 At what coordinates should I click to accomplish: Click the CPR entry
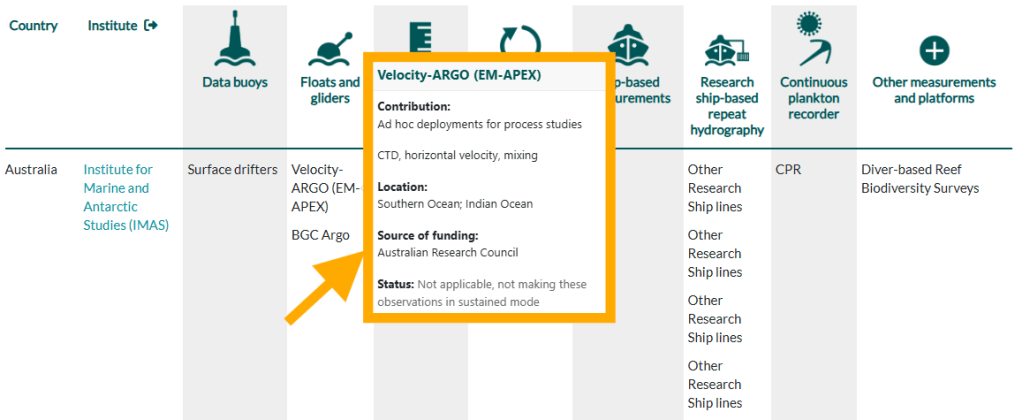(788, 169)
